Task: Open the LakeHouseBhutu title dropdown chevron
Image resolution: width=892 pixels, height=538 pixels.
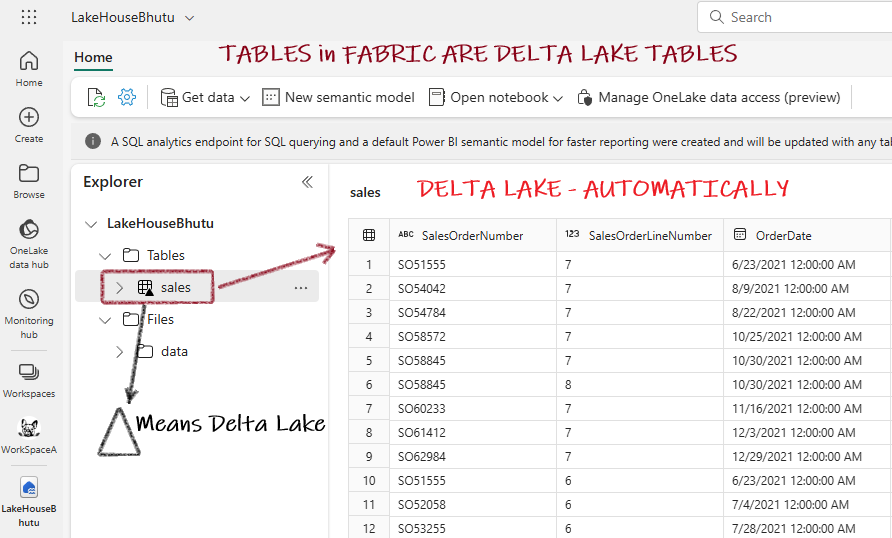Action: pos(190,18)
